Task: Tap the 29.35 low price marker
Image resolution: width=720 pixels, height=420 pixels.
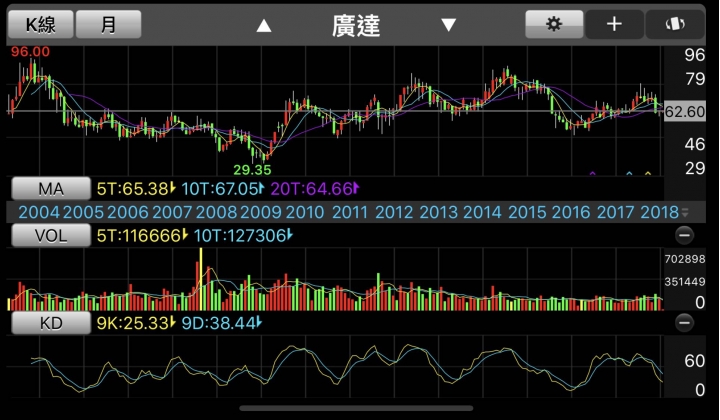Action: click(252, 170)
